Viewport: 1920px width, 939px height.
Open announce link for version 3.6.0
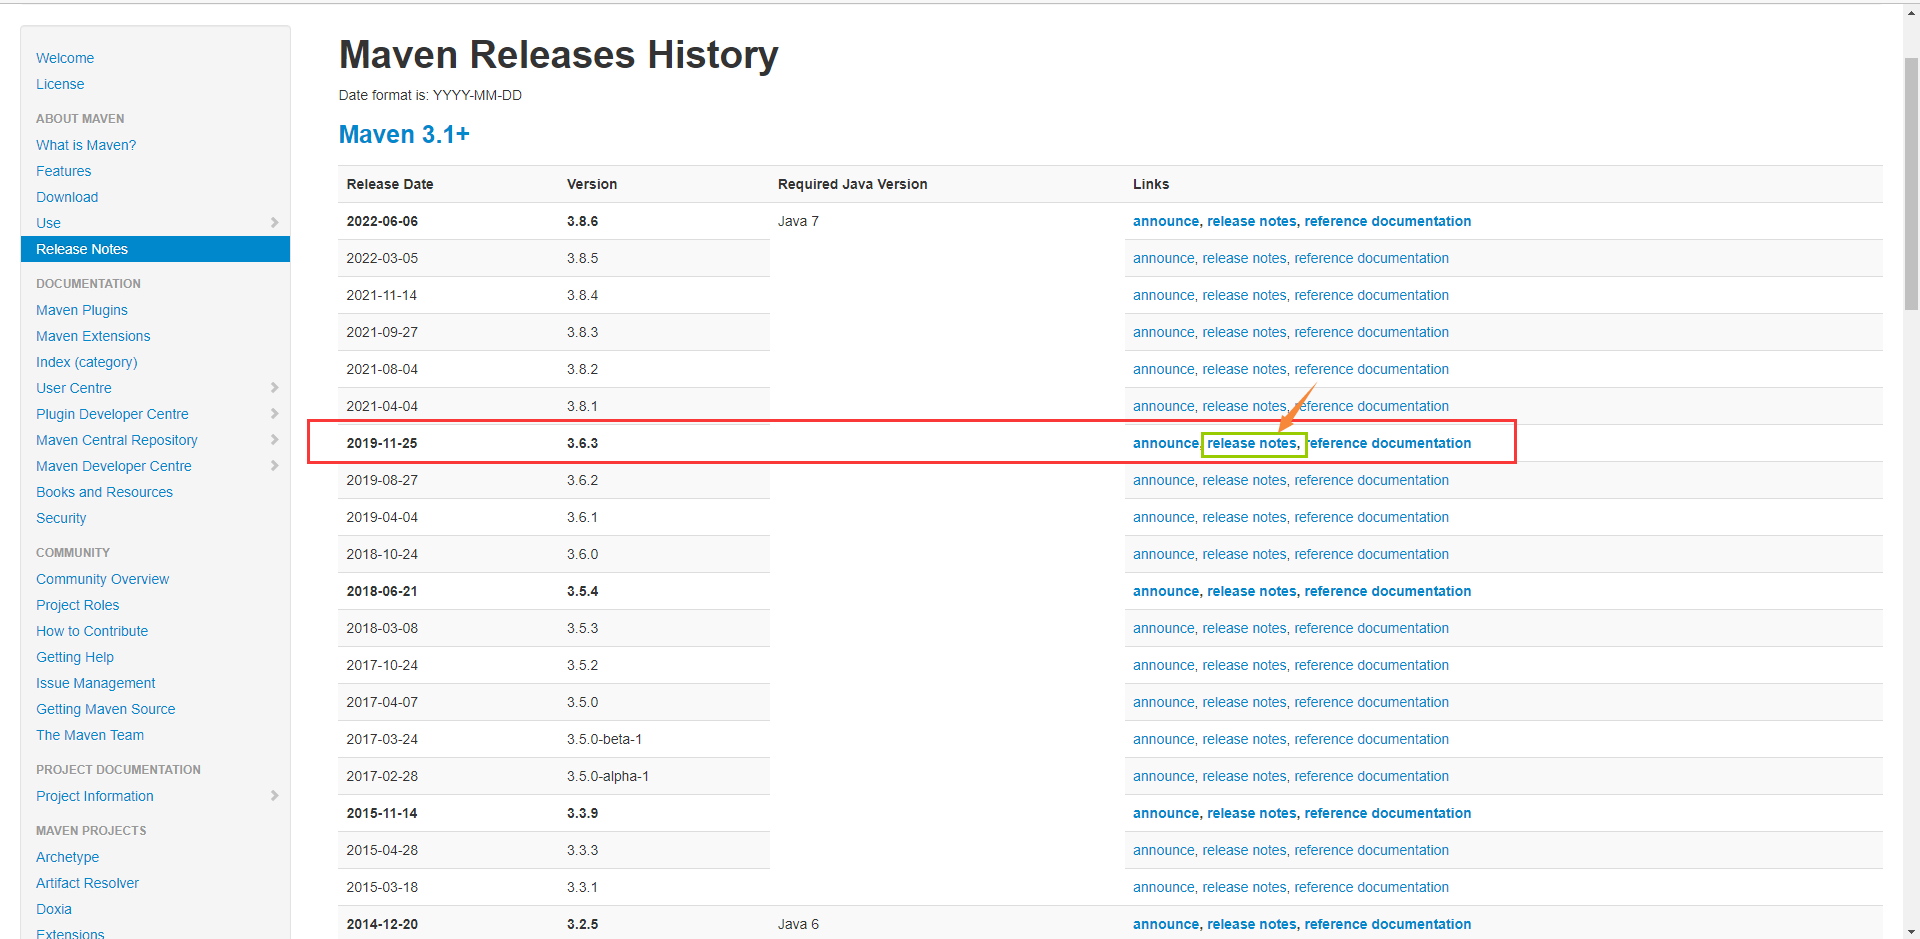pyautogui.click(x=1163, y=554)
